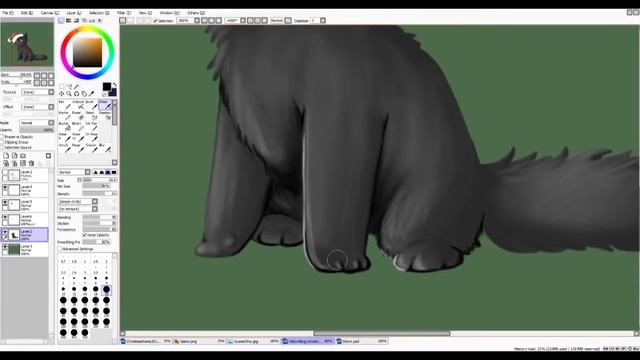
Task: Enable Selection Source checkbox
Action: coord(2,147)
